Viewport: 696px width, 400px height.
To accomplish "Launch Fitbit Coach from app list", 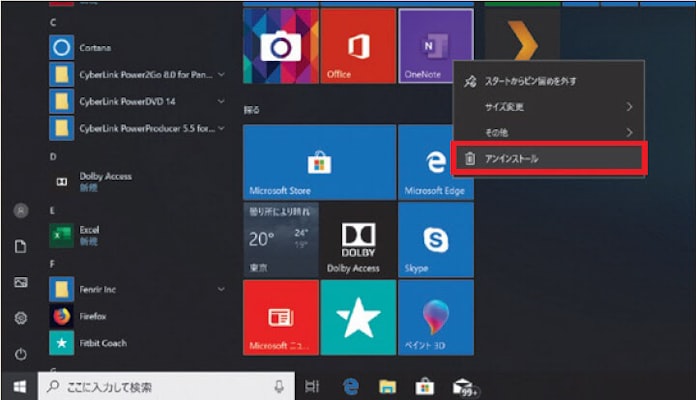I will coord(138,343).
